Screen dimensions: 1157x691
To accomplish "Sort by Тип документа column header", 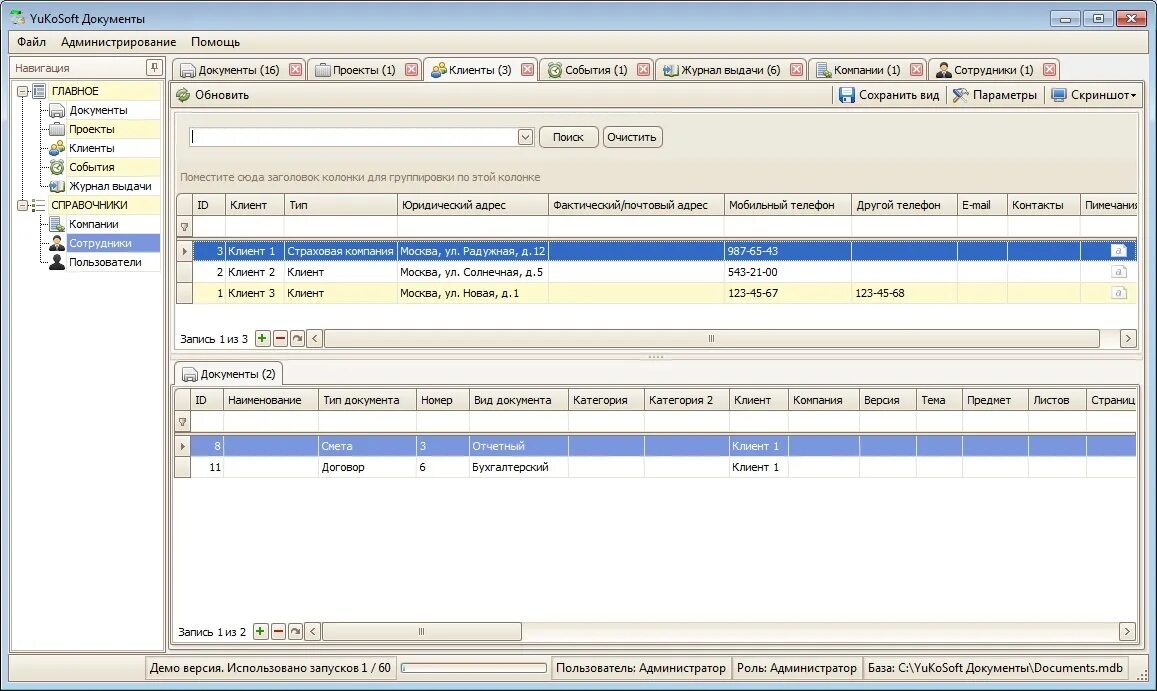I will pyautogui.click(x=367, y=400).
